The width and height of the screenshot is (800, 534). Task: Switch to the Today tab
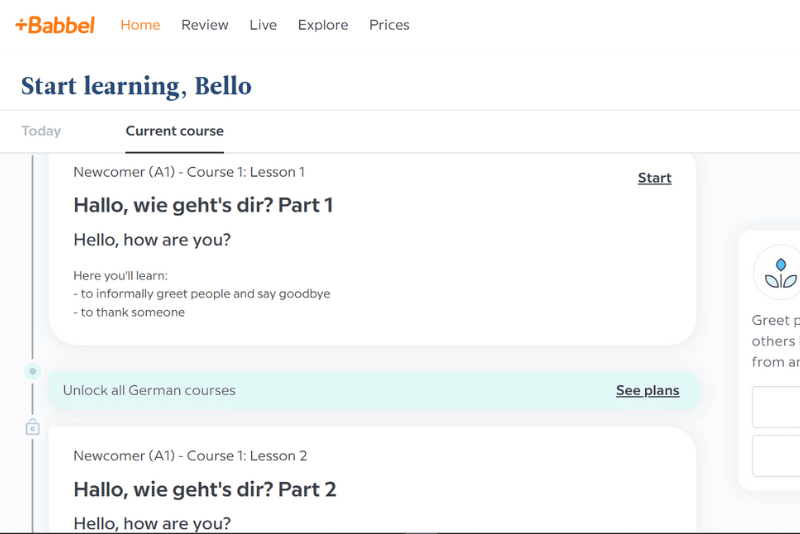[x=41, y=131]
